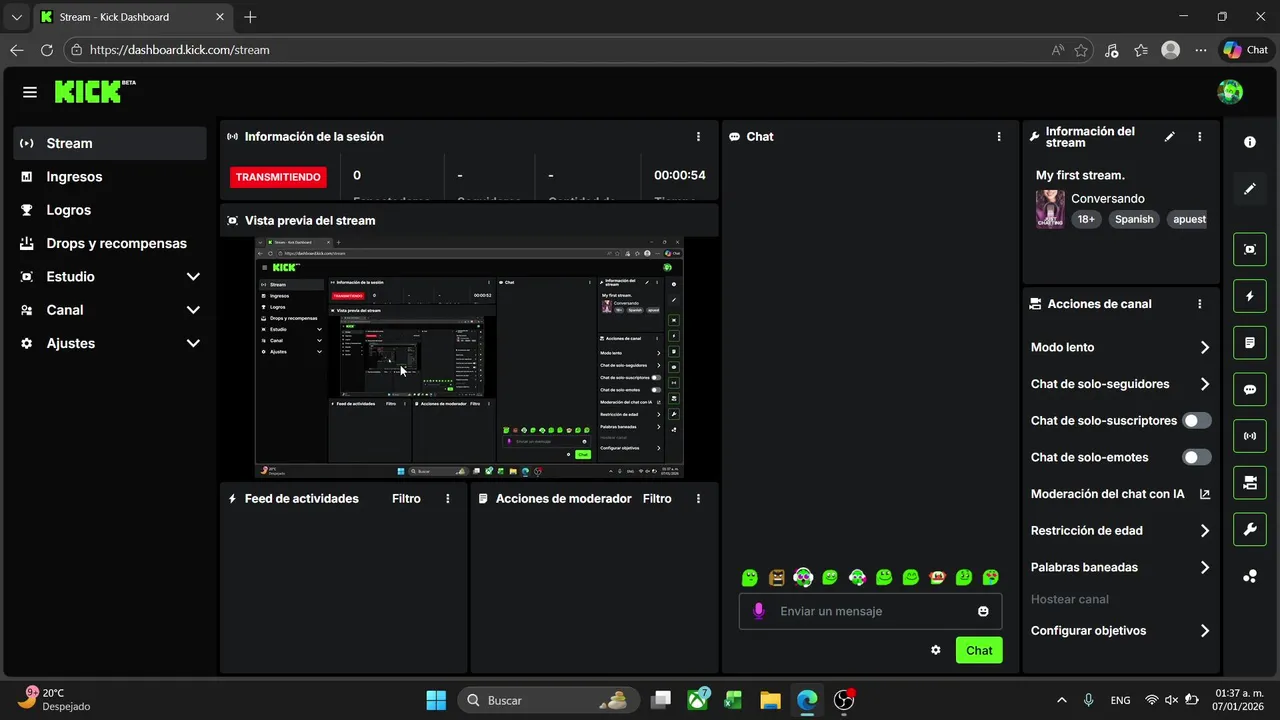Toggle stream info wrench widget in right sidebar
This screenshot has width=1280, height=720.
click(1250, 529)
